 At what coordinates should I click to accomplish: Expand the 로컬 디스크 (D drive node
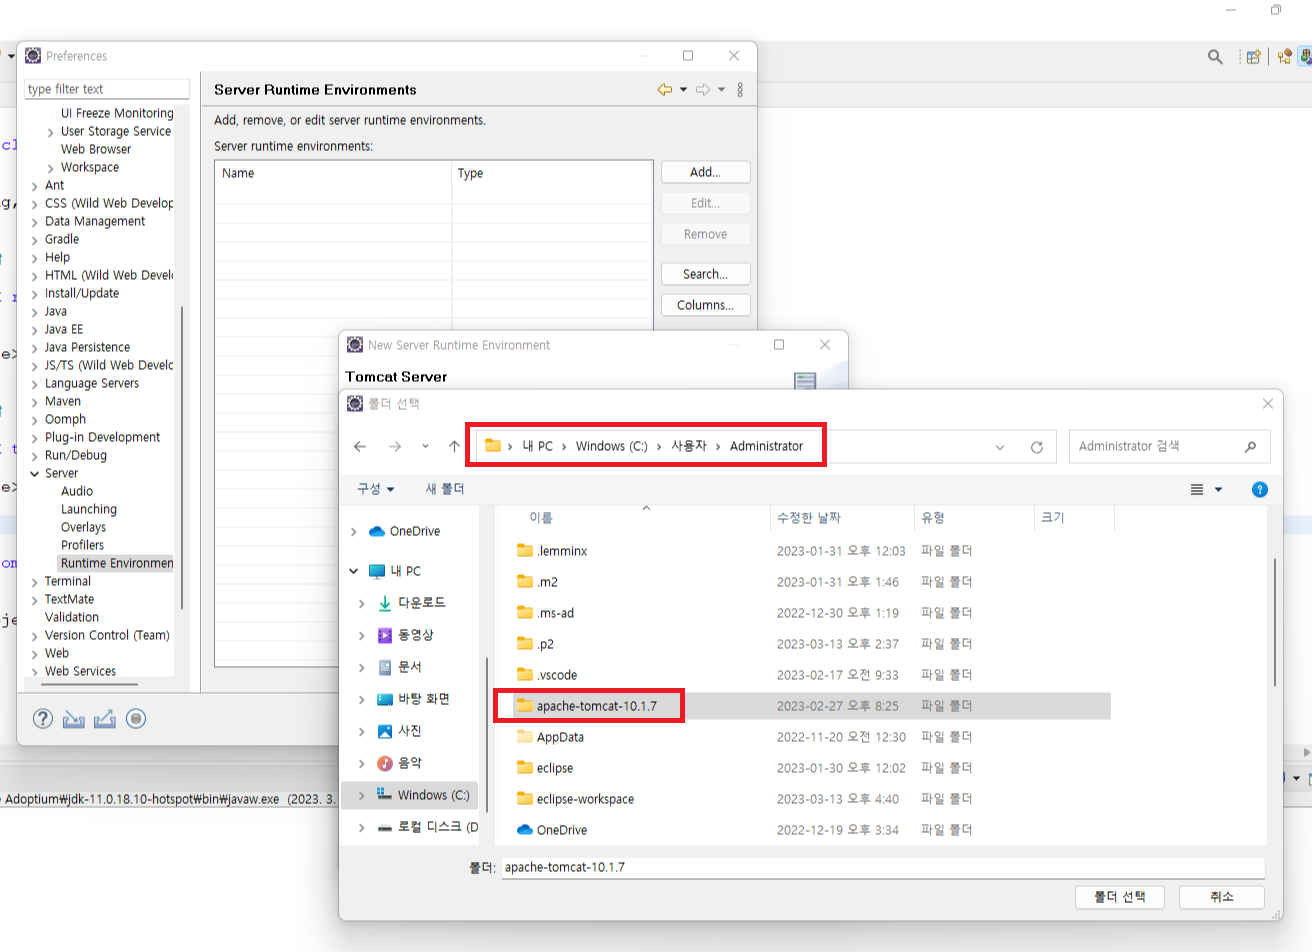tap(361, 827)
